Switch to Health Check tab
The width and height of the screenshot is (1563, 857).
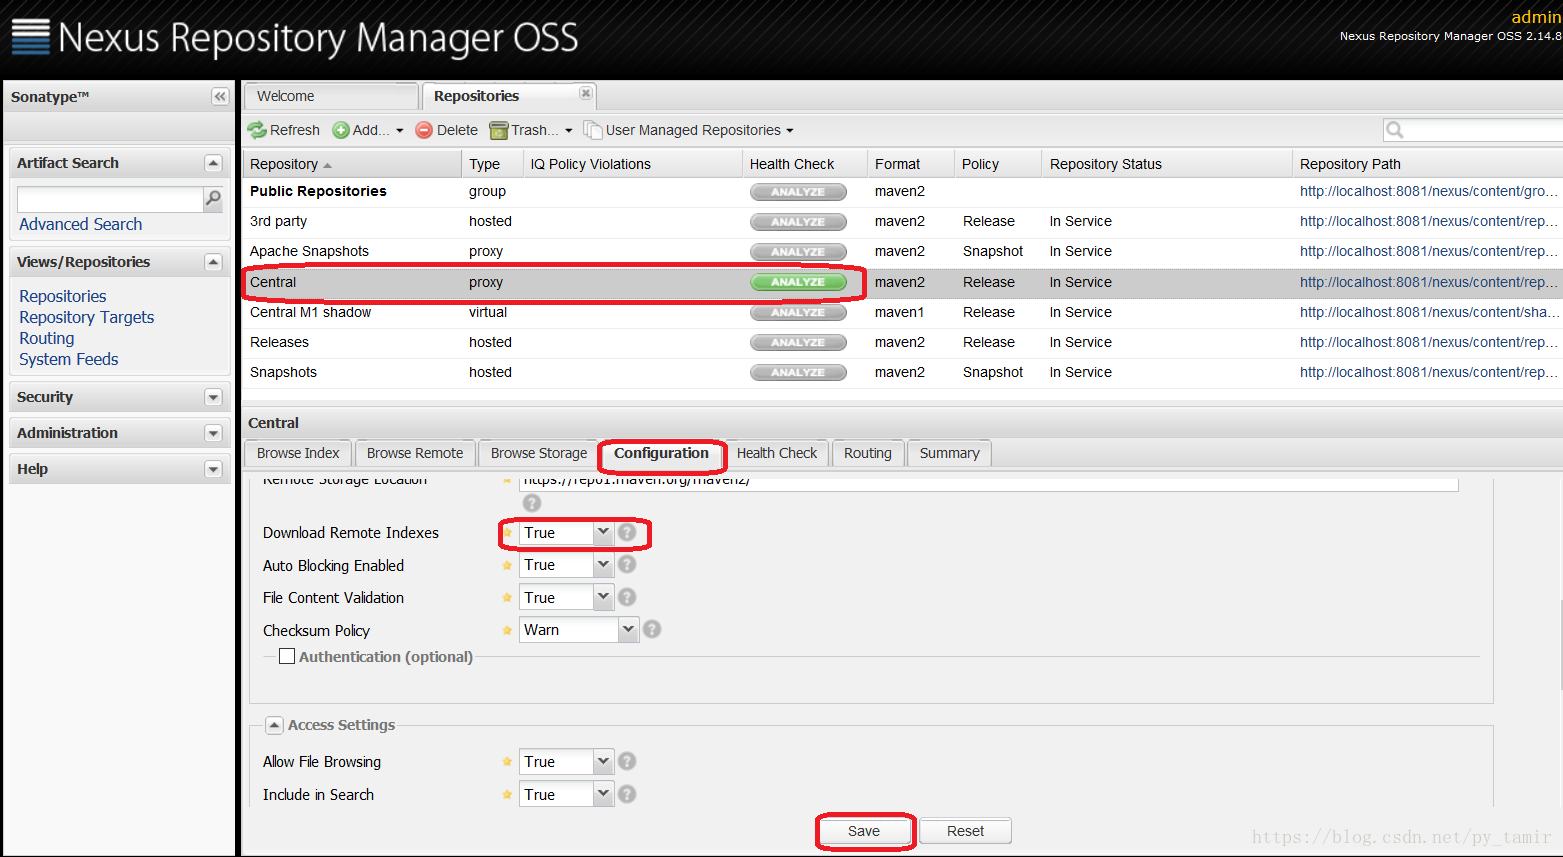777,453
